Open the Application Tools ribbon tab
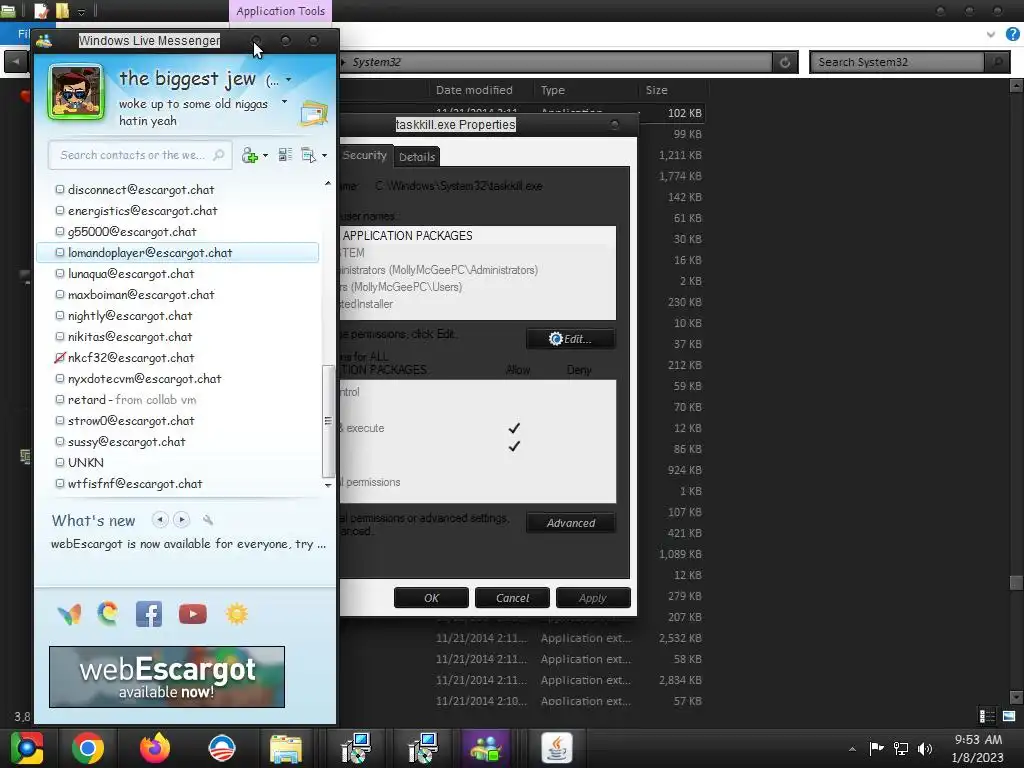This screenshot has width=1024, height=768. coord(280,11)
